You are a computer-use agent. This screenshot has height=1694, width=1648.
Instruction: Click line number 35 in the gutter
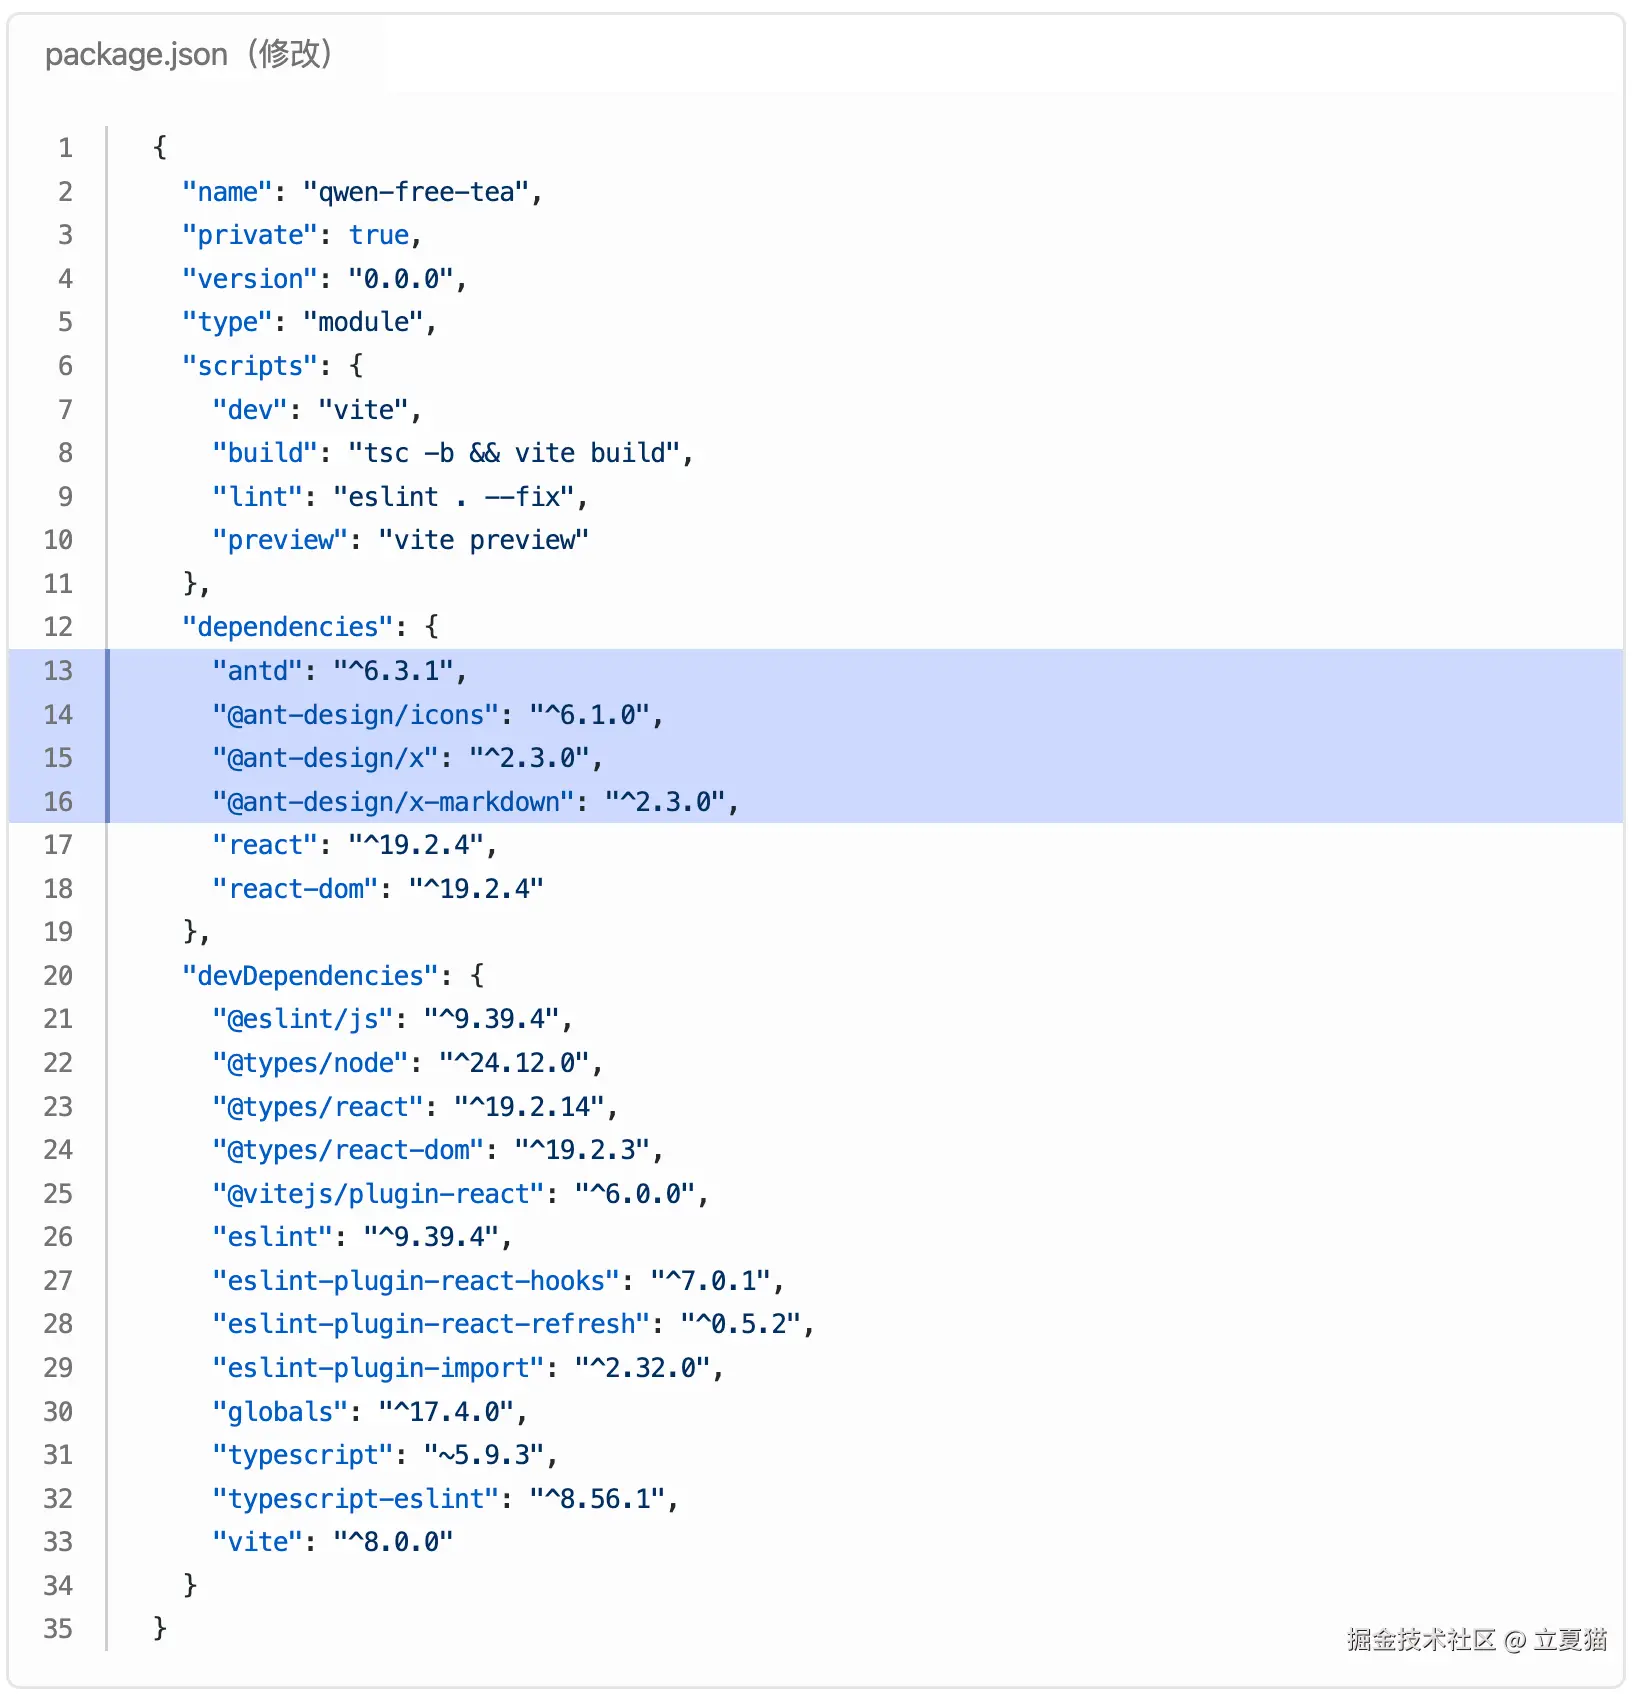[59, 1629]
